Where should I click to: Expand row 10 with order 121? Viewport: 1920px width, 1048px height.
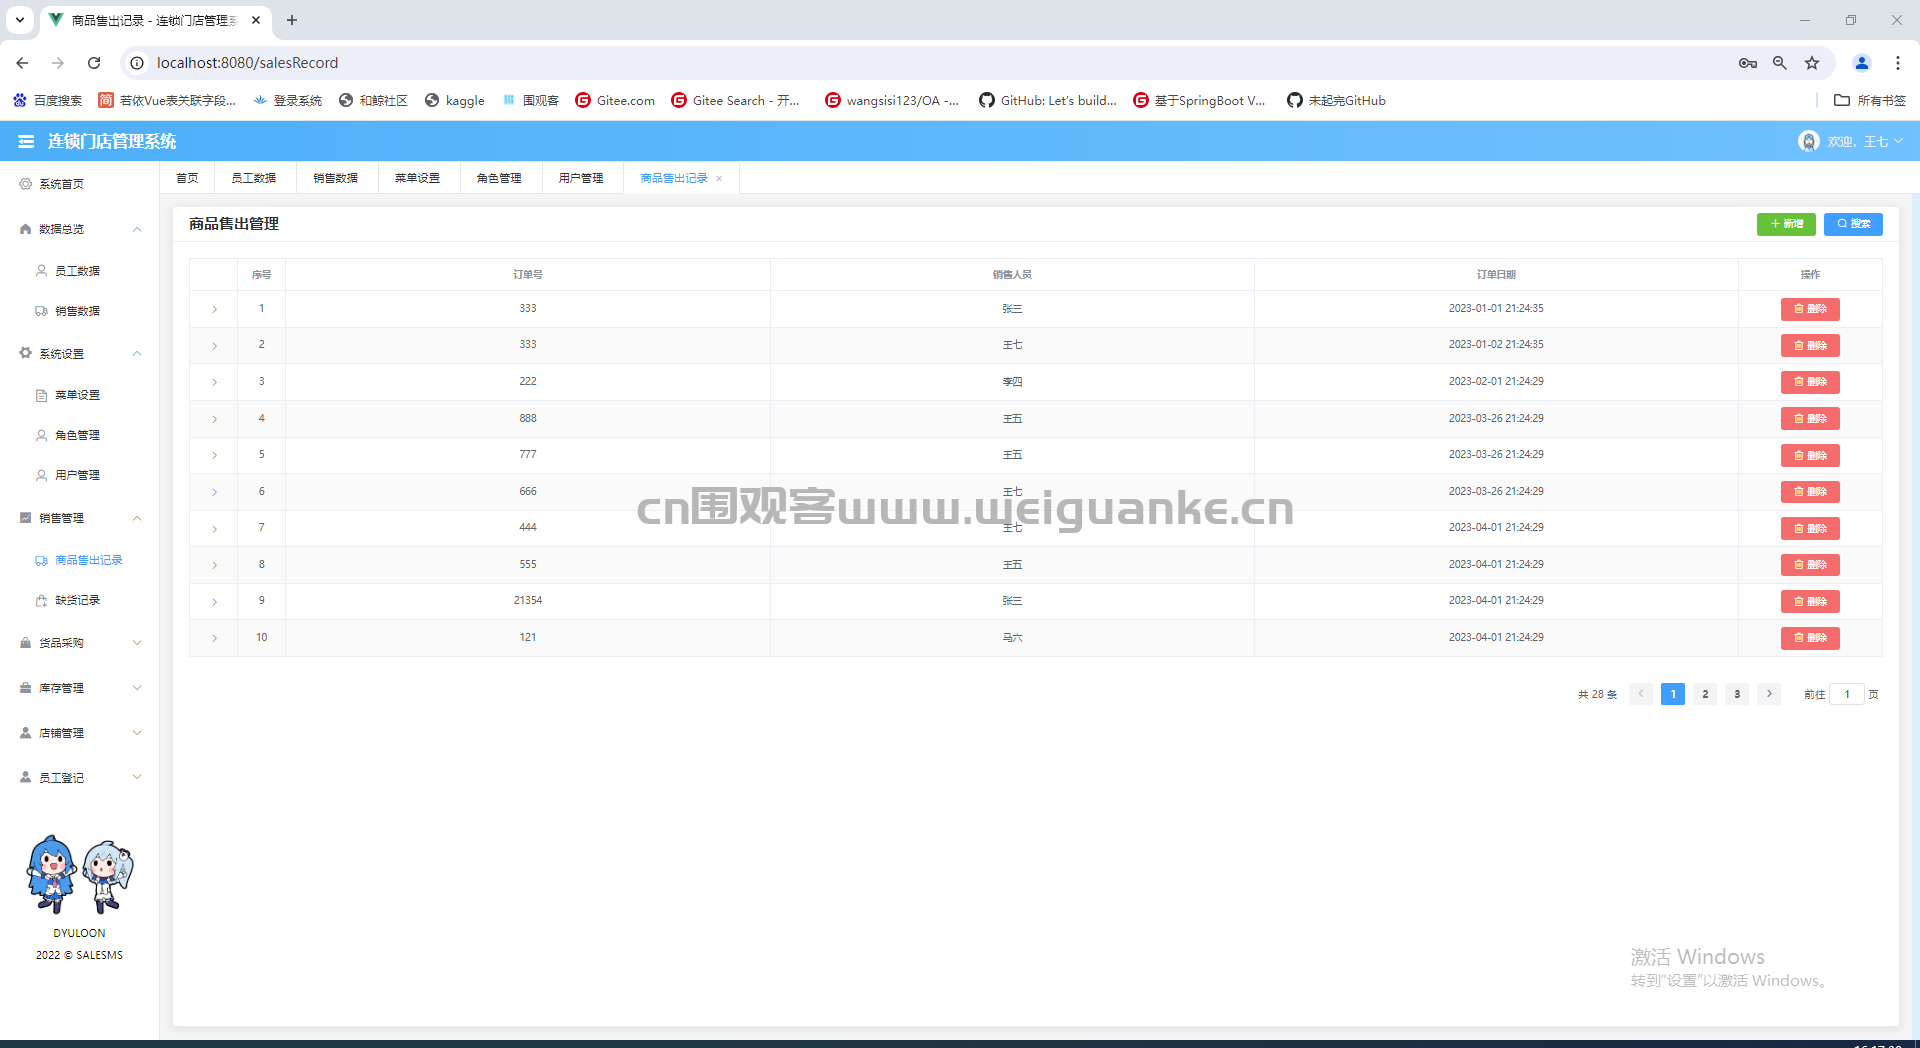click(x=214, y=638)
